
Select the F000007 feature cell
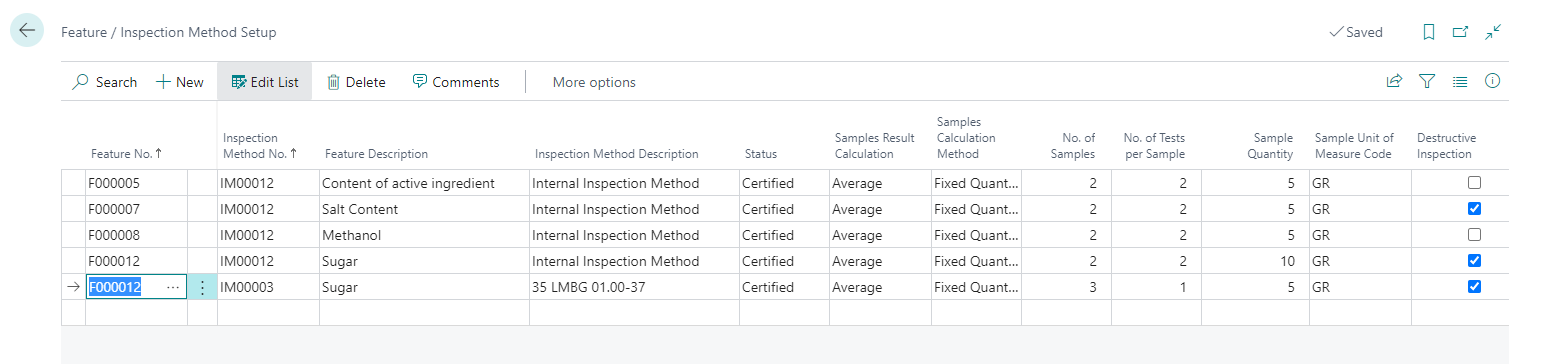(136, 209)
